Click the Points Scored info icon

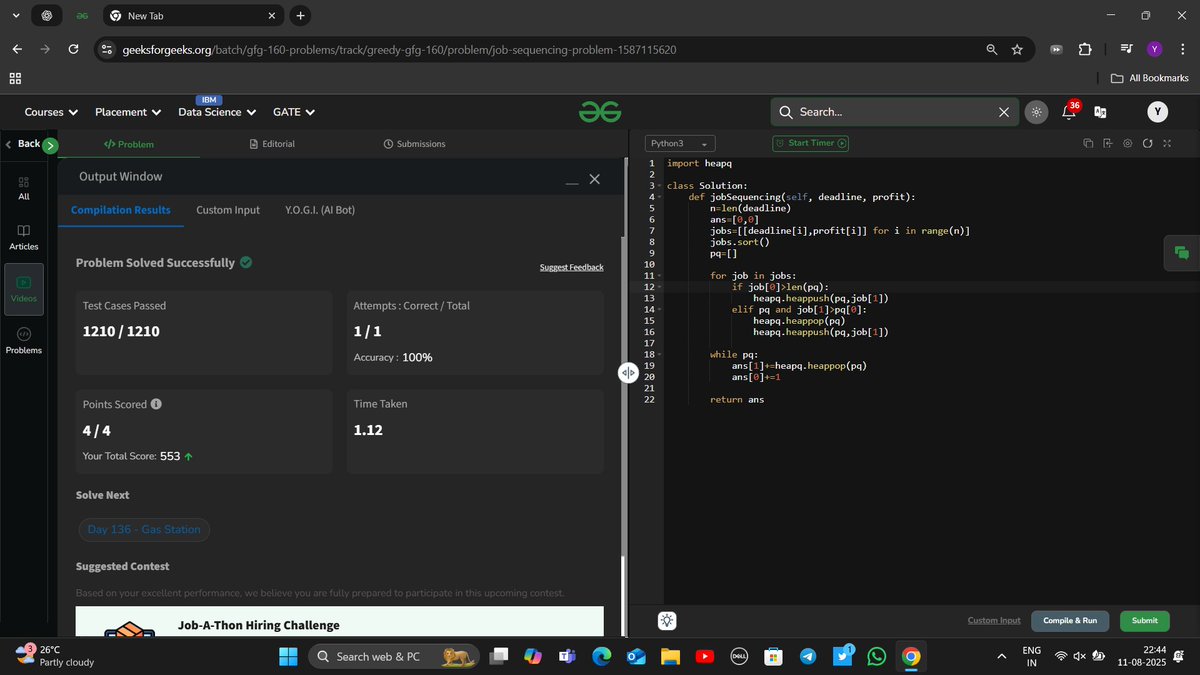(x=156, y=405)
